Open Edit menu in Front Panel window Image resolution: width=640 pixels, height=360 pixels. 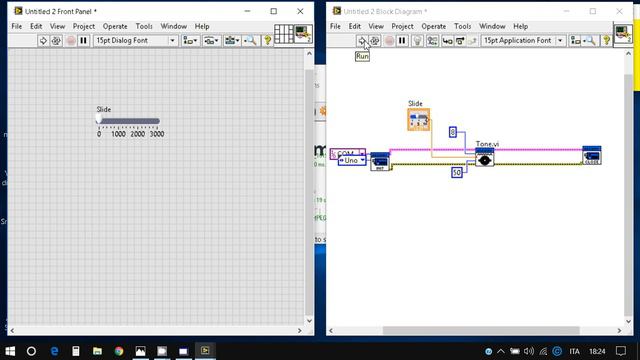tap(36, 26)
